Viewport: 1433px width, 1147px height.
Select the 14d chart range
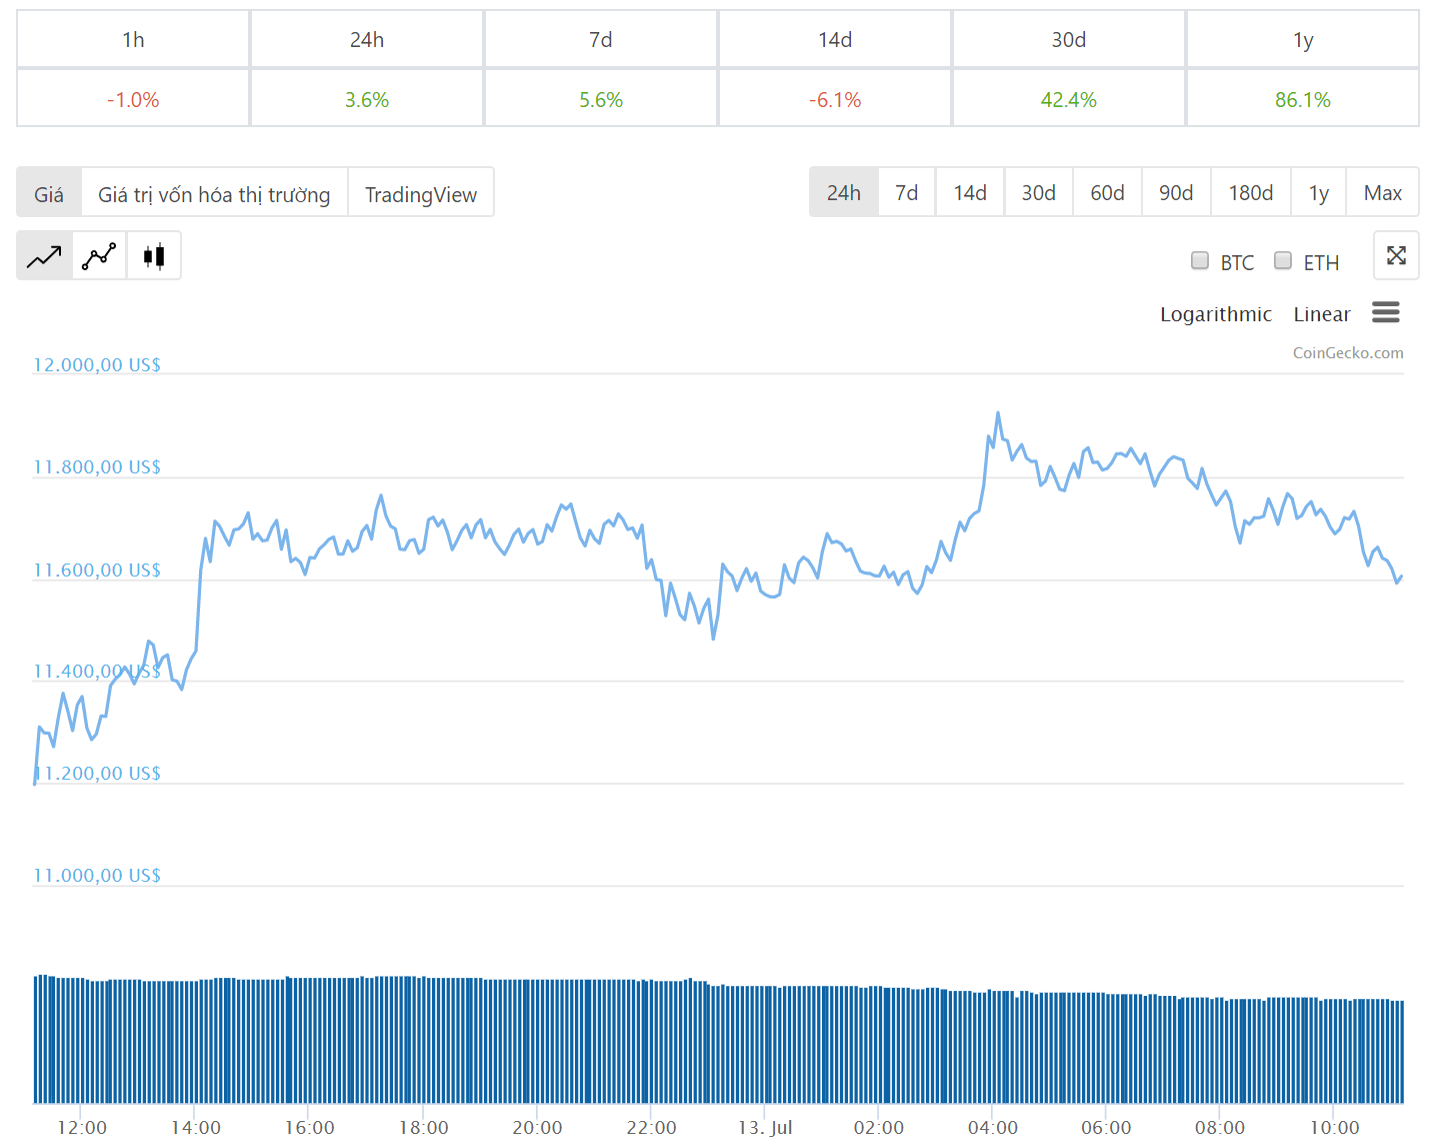970,192
